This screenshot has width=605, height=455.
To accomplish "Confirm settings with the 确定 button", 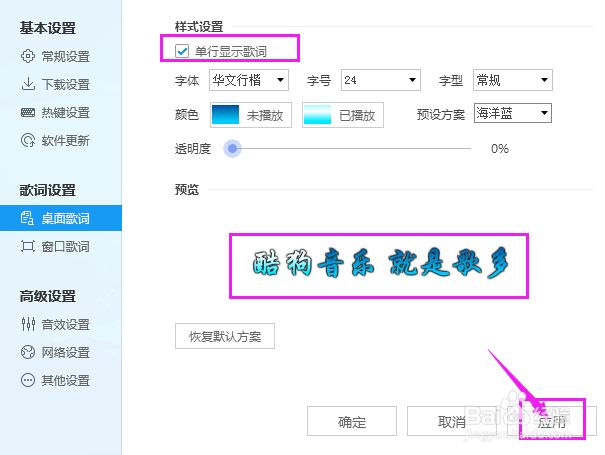I will point(352,422).
